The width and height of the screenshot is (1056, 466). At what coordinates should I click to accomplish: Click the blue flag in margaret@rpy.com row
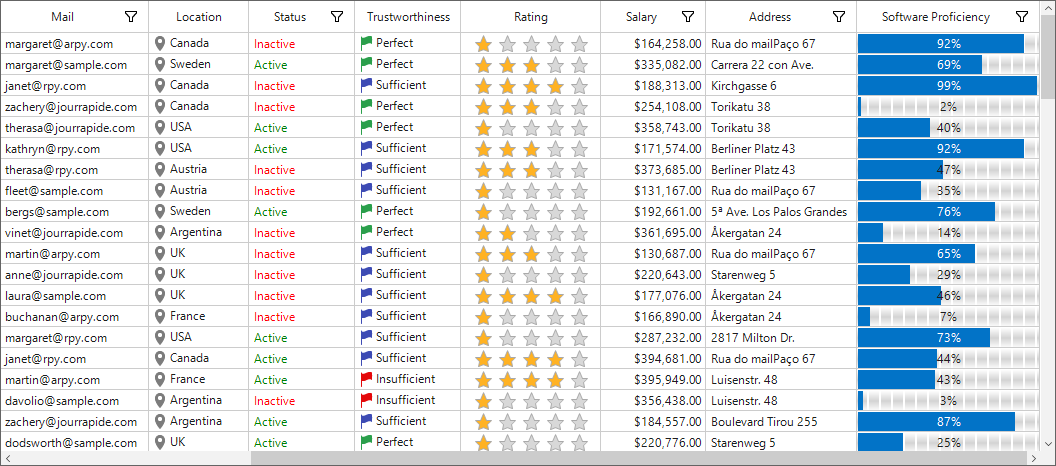click(366, 337)
